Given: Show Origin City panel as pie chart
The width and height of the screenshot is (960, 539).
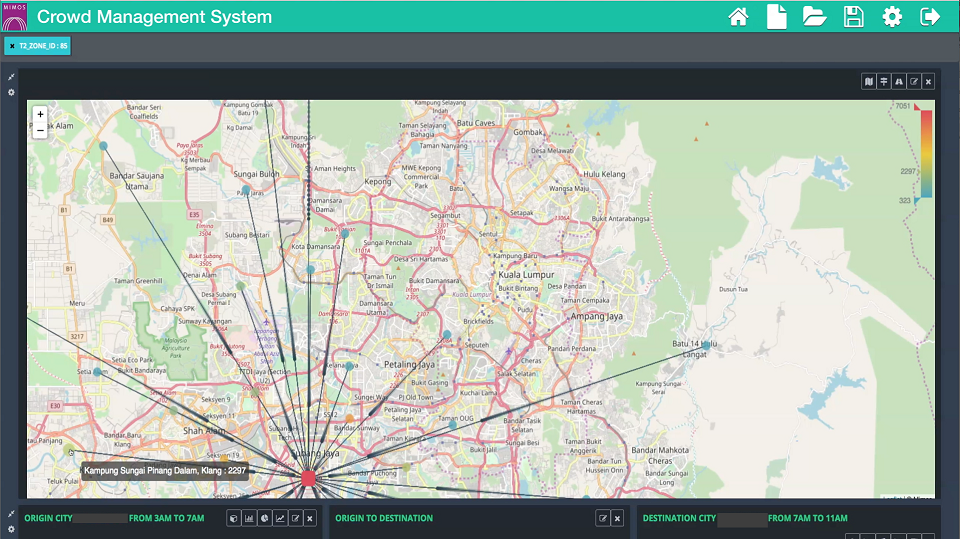Looking at the screenshot, I should click(264, 518).
